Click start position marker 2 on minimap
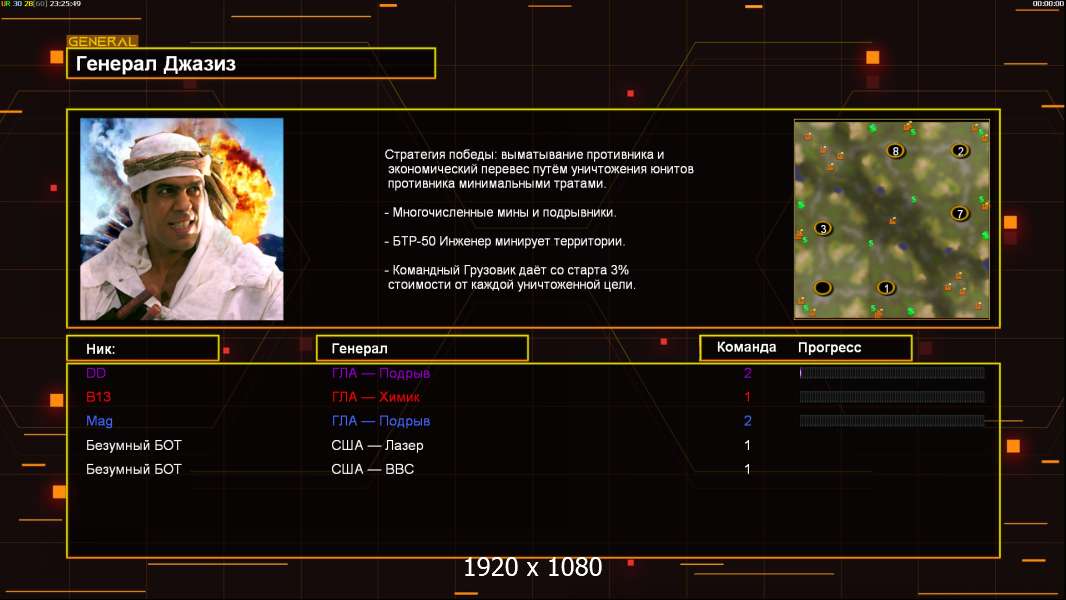 point(960,151)
